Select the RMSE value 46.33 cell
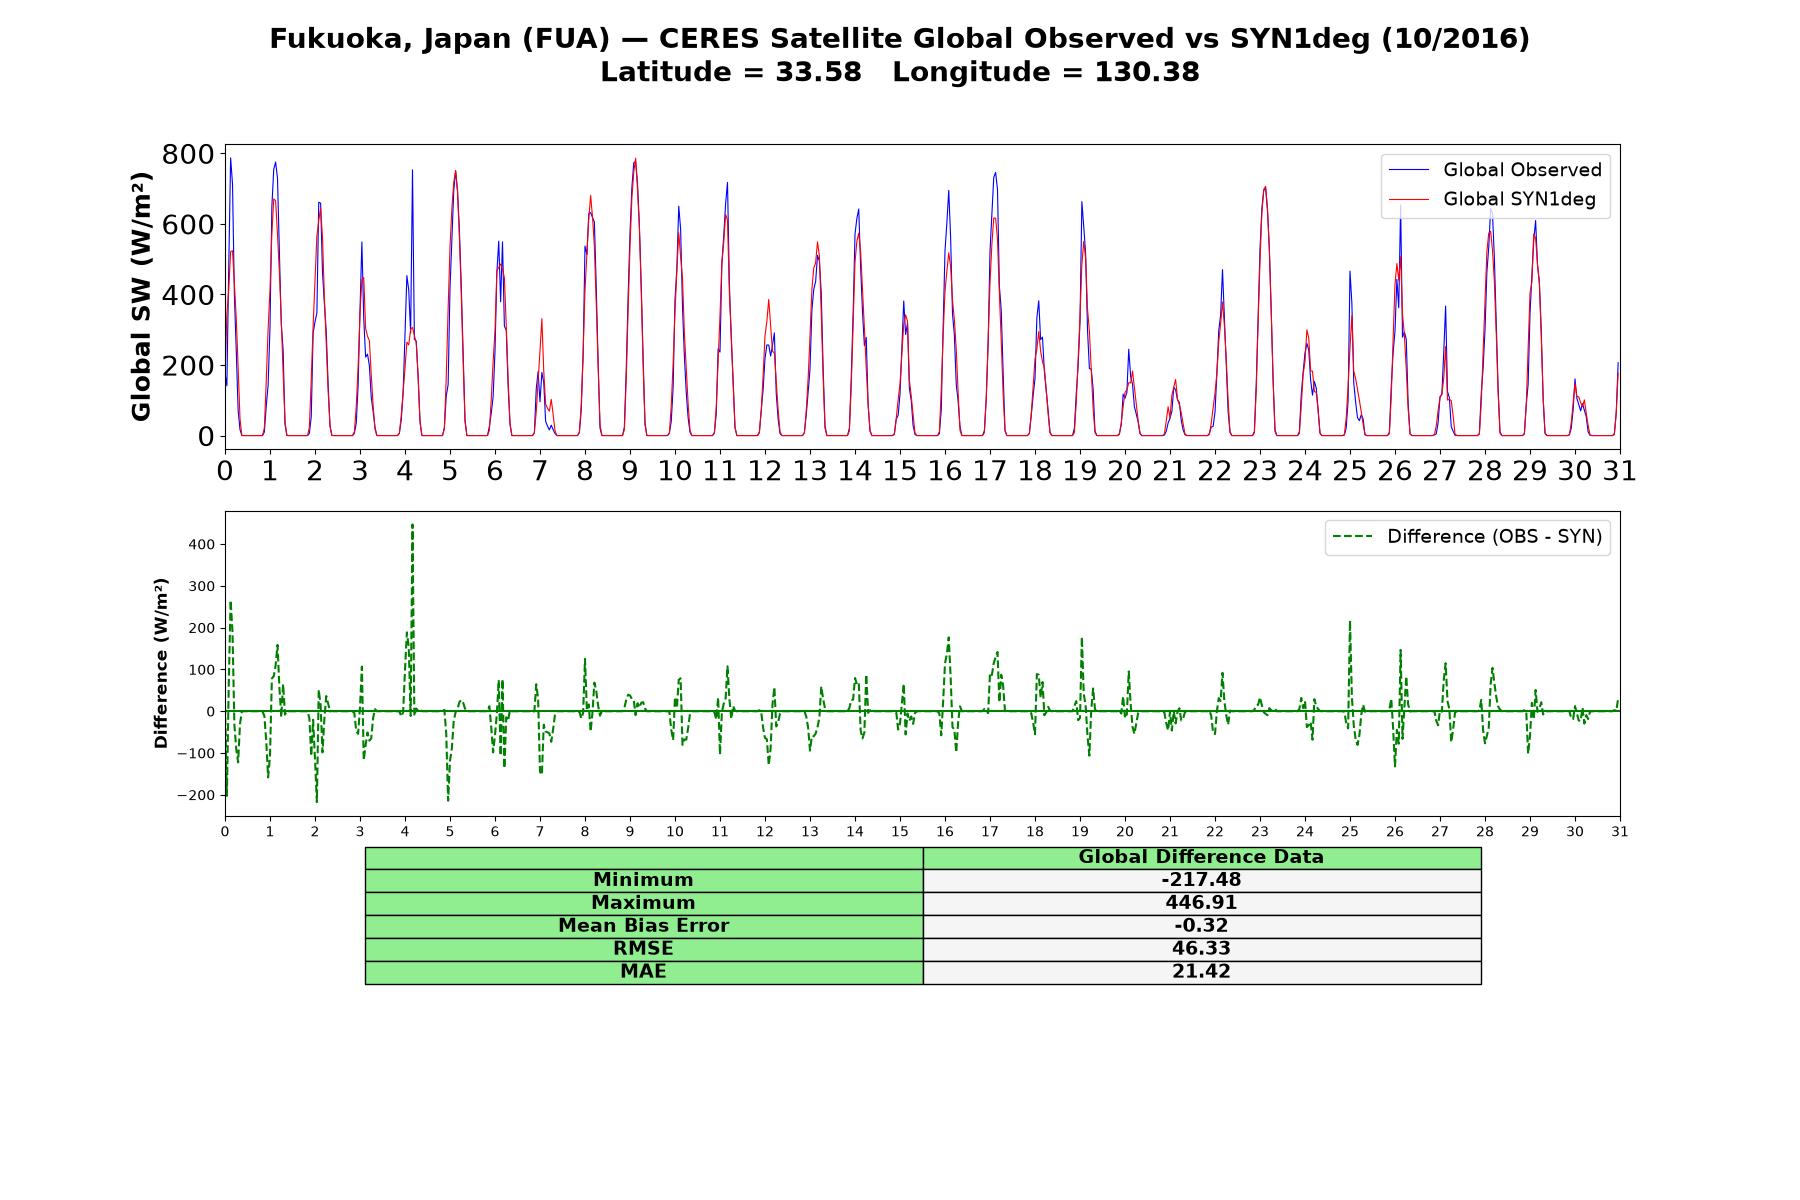The width and height of the screenshot is (1800, 1200). point(1201,949)
